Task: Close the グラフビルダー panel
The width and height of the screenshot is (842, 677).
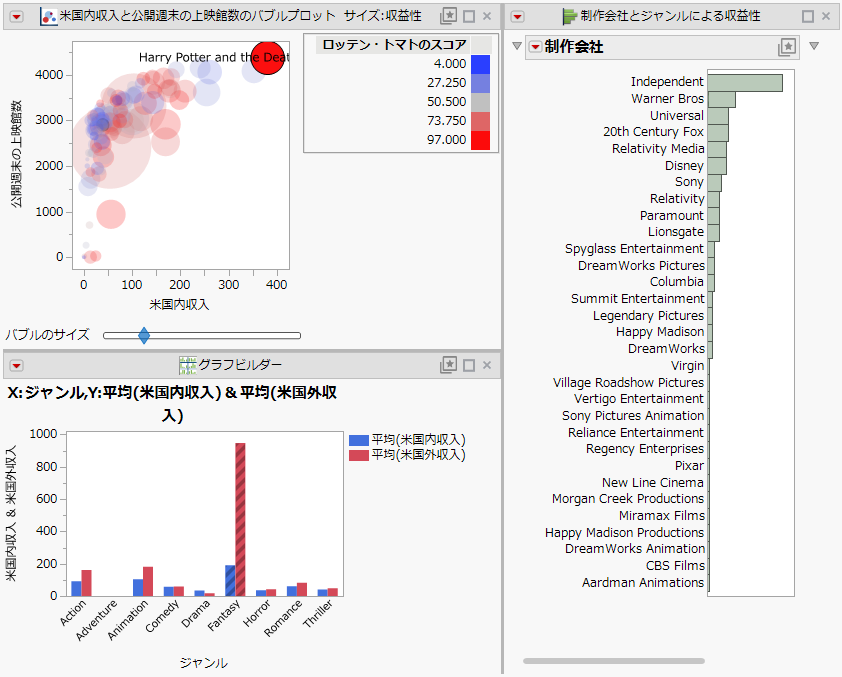Action: [487, 365]
